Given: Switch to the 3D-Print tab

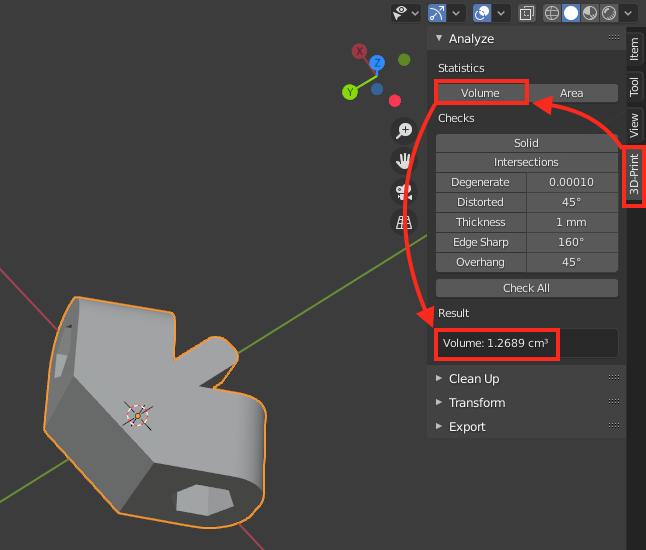Looking at the screenshot, I should [x=634, y=177].
